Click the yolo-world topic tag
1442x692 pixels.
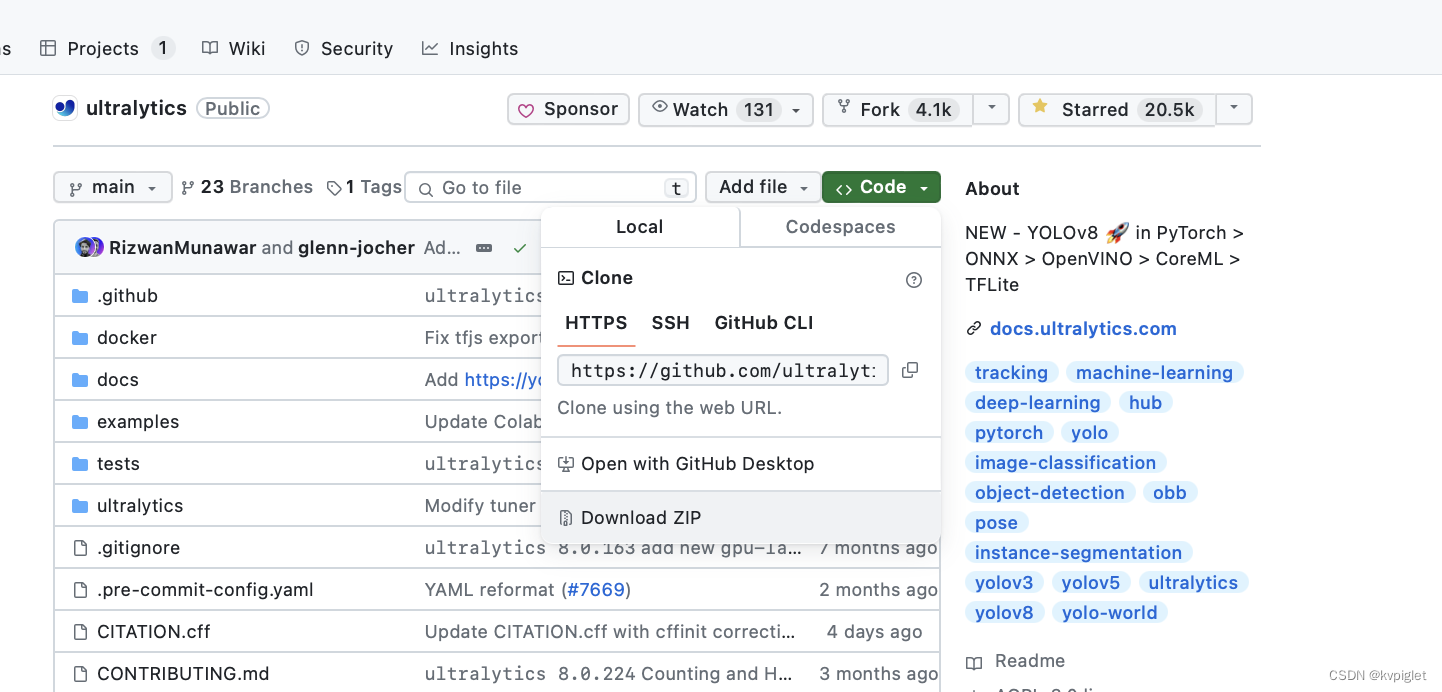[1109, 613]
